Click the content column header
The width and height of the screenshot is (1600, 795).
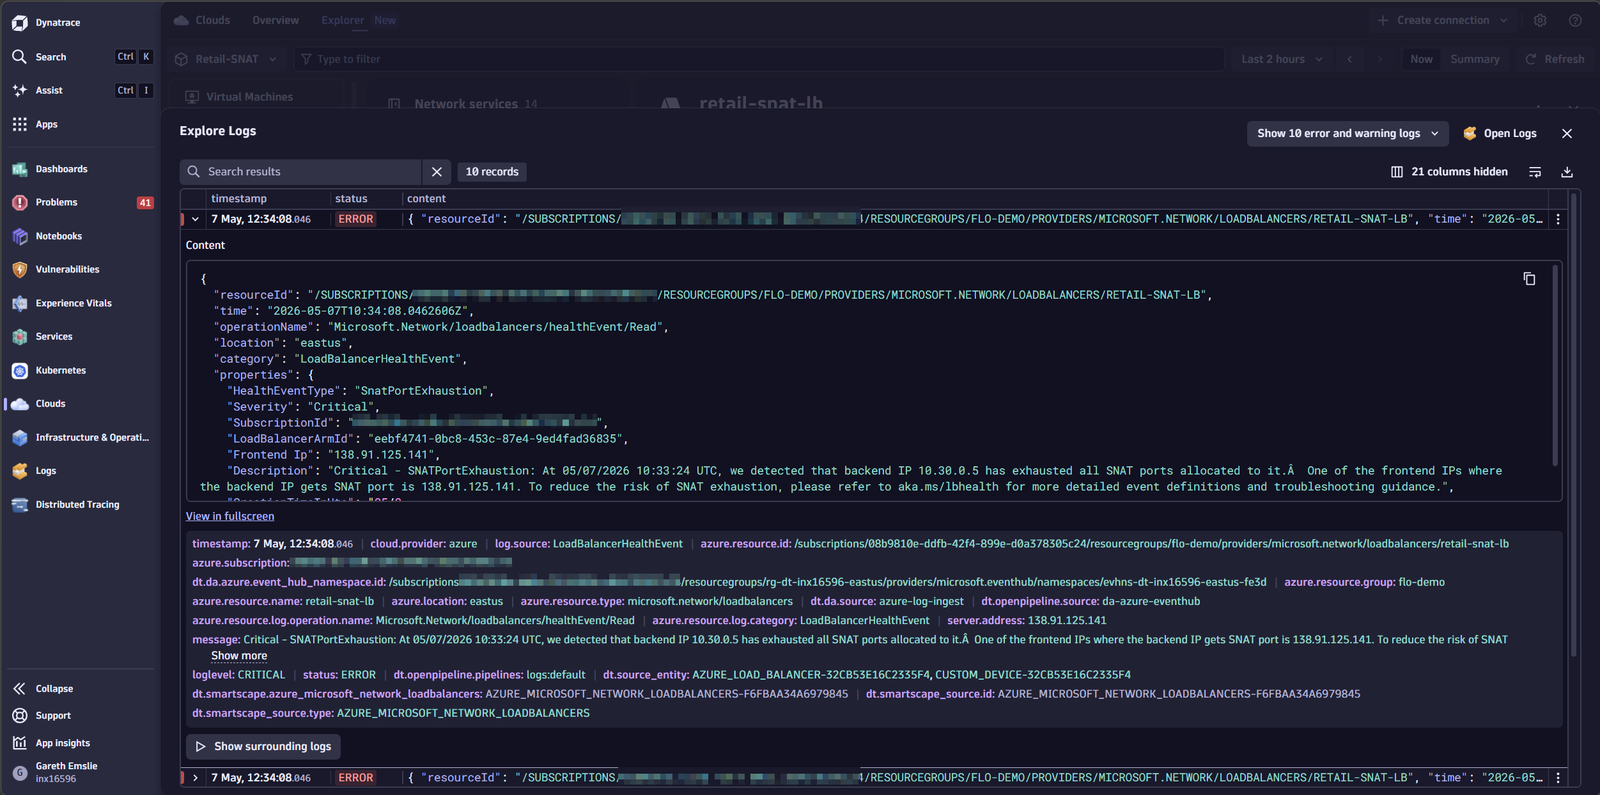coord(427,199)
